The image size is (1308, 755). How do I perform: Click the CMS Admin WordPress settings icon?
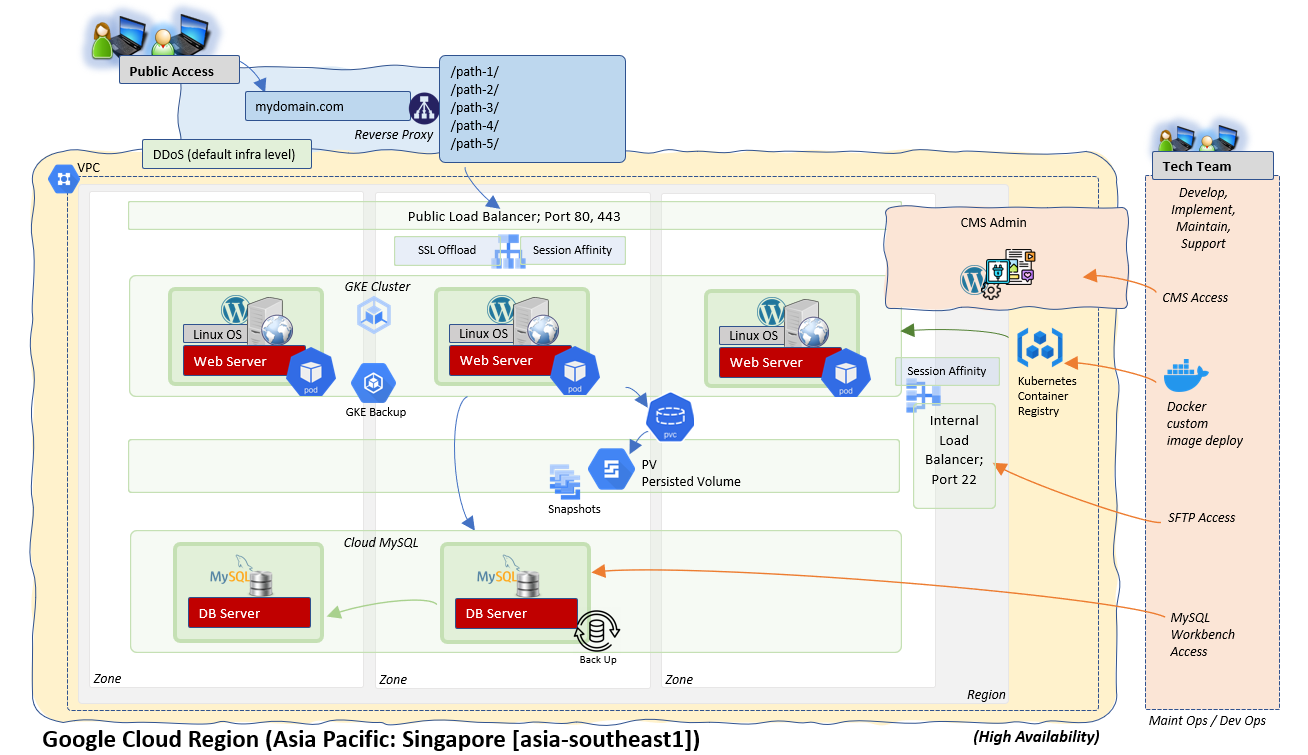coord(997,274)
